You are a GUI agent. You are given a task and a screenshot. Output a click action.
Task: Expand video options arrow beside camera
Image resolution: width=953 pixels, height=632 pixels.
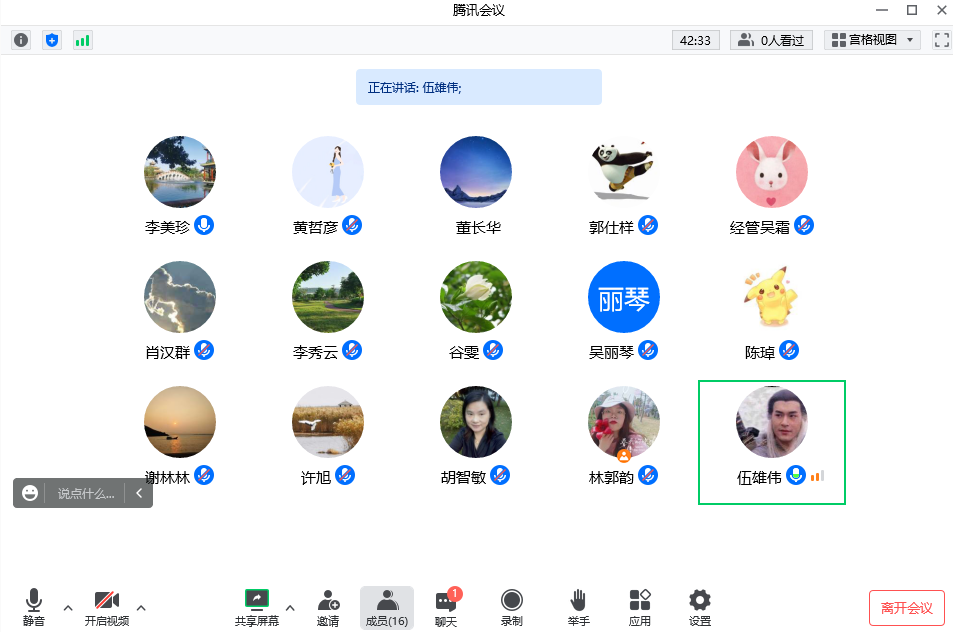(141, 607)
